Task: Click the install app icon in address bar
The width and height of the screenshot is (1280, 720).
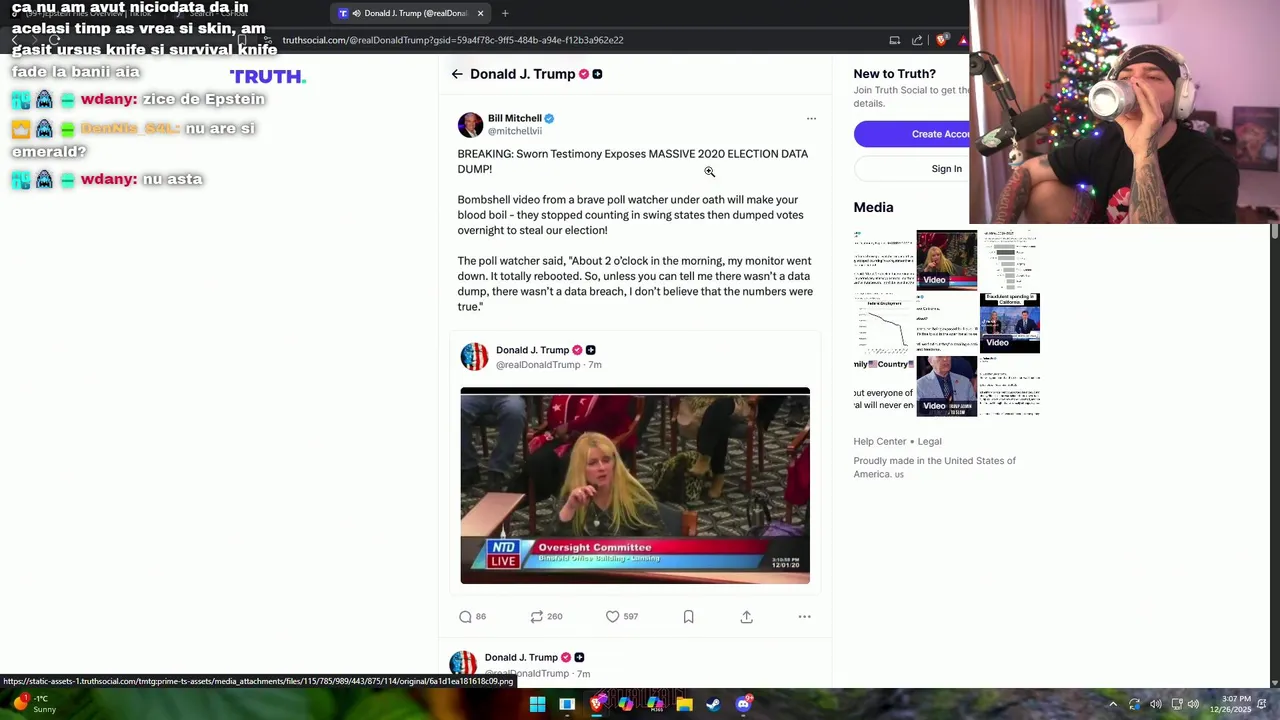Action: (x=894, y=40)
